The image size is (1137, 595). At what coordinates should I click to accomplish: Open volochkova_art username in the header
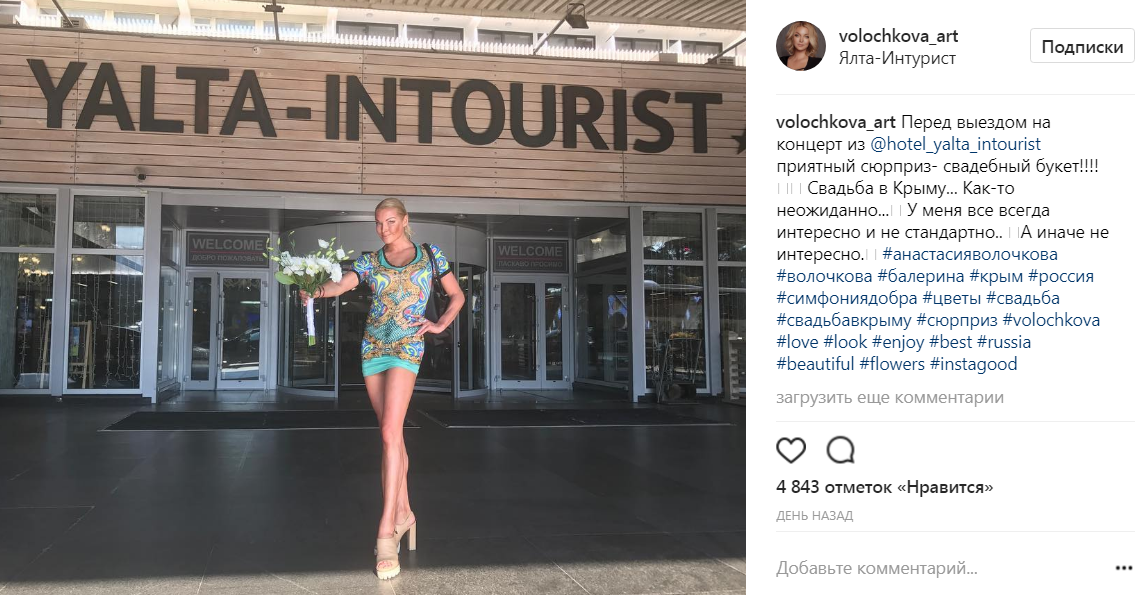(898, 36)
